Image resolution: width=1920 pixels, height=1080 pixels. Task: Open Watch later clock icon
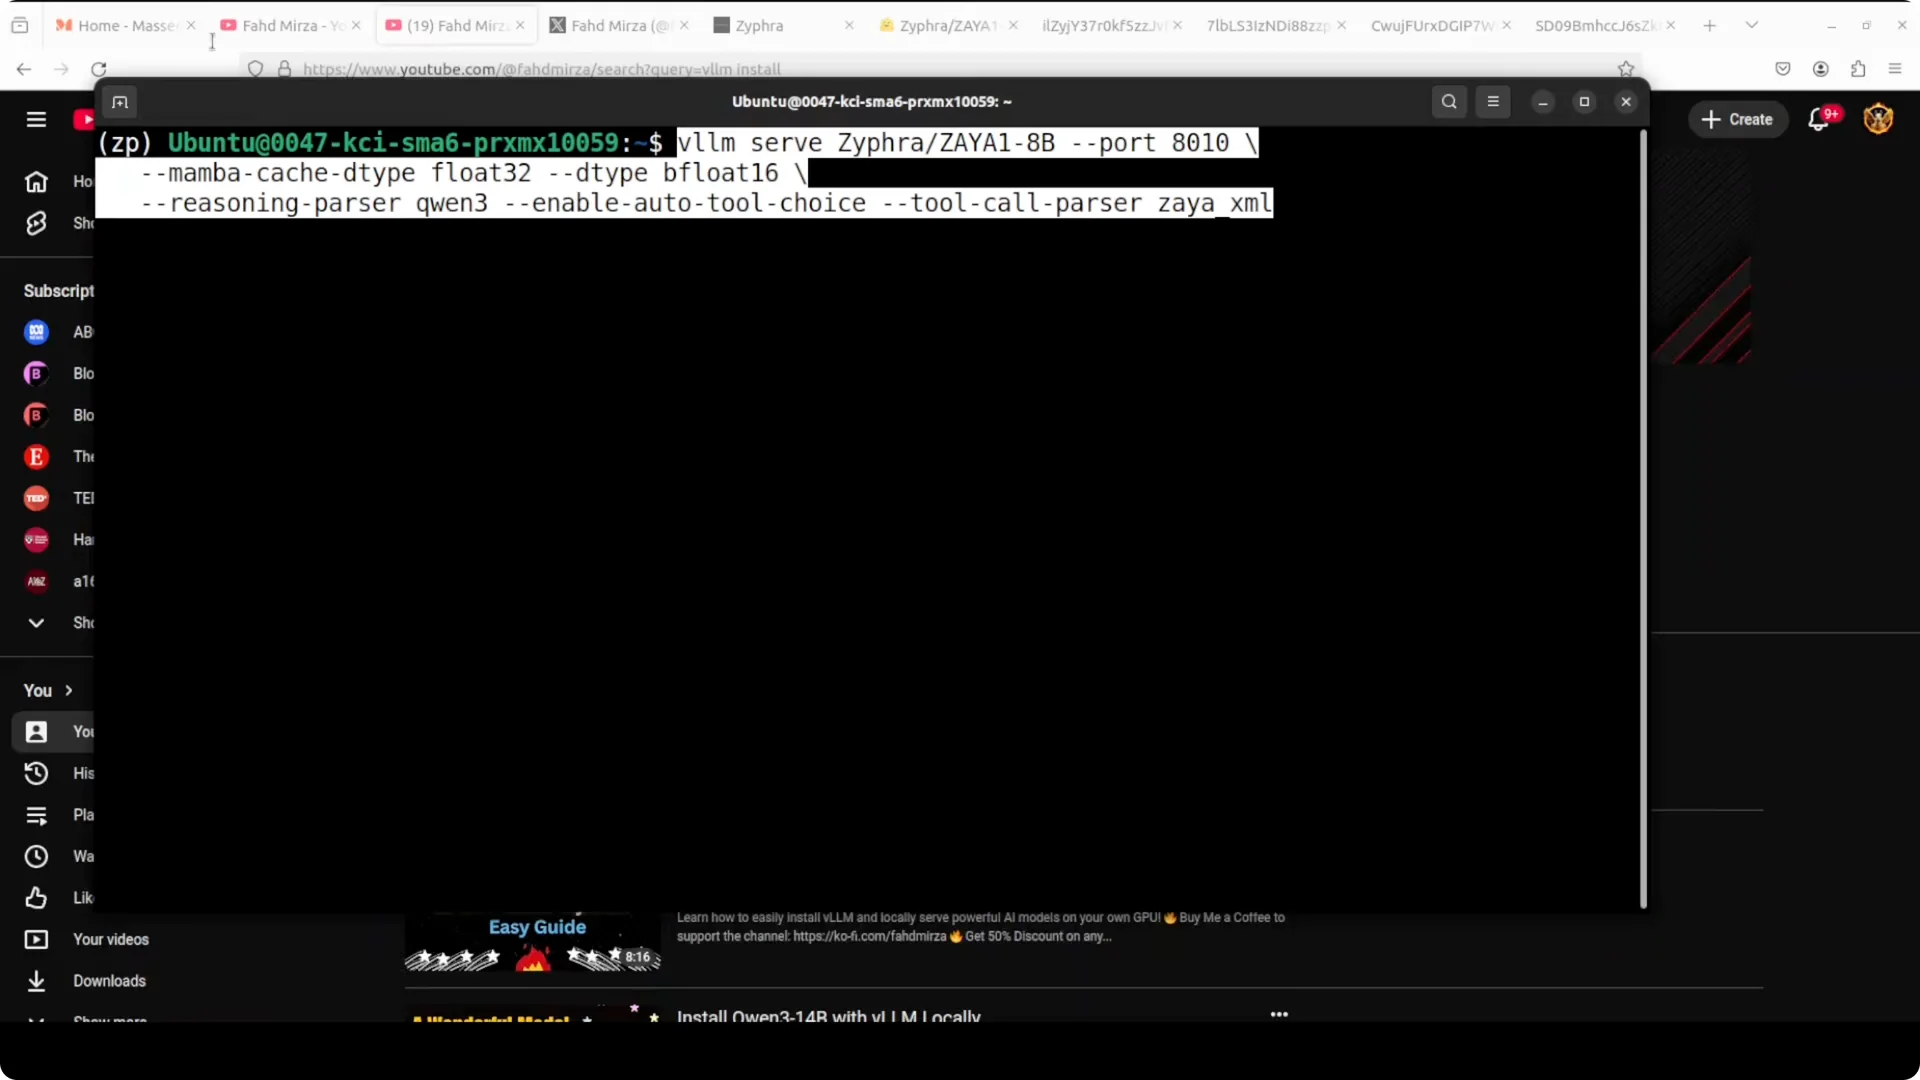[x=36, y=857]
